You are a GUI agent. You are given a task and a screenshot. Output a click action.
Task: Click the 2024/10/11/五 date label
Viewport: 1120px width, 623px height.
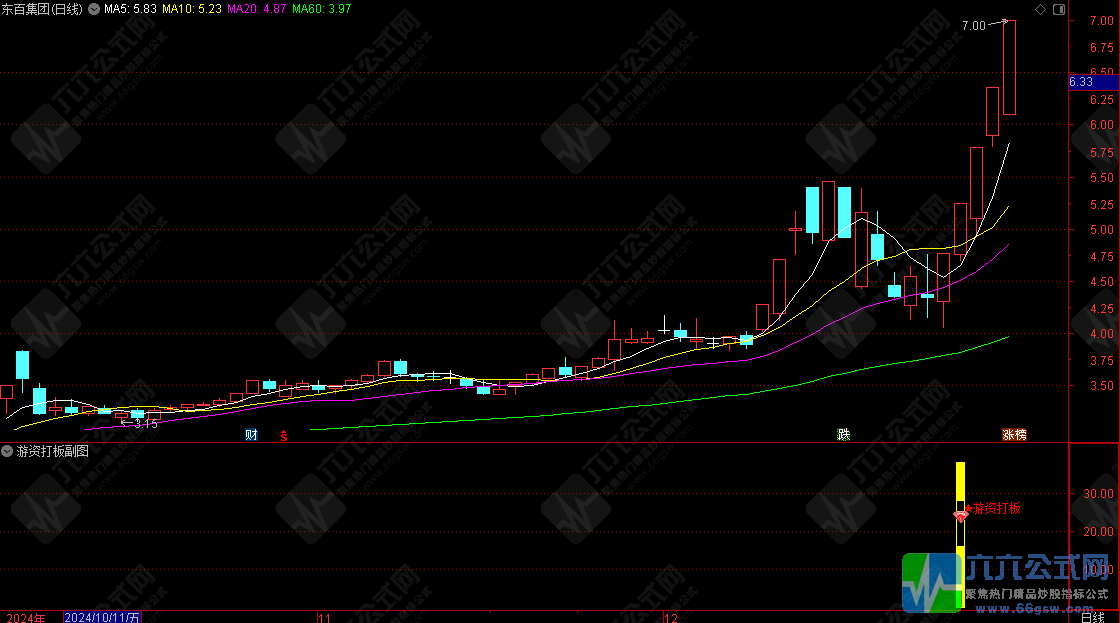click(x=103, y=617)
